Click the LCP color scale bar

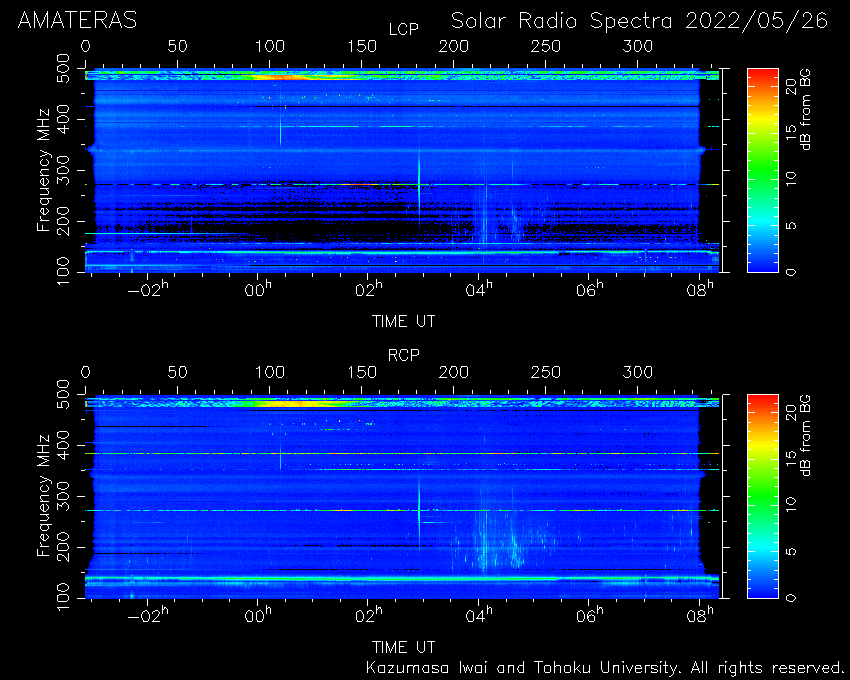[x=763, y=170]
